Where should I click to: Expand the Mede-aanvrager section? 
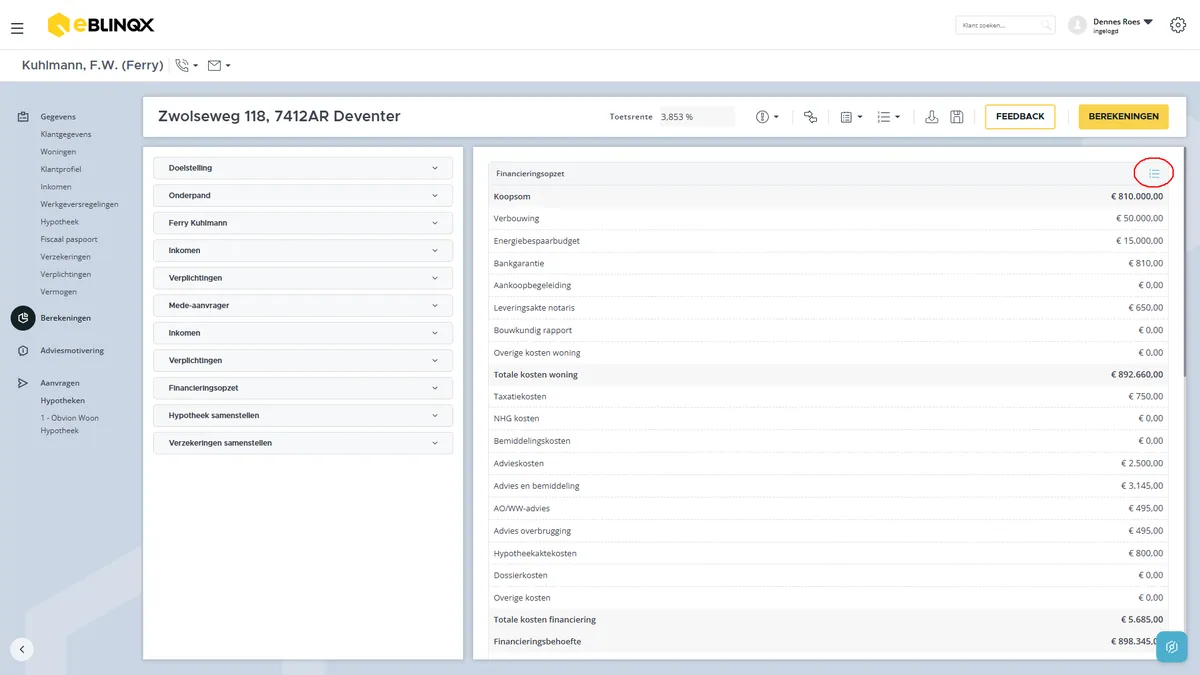tap(303, 306)
